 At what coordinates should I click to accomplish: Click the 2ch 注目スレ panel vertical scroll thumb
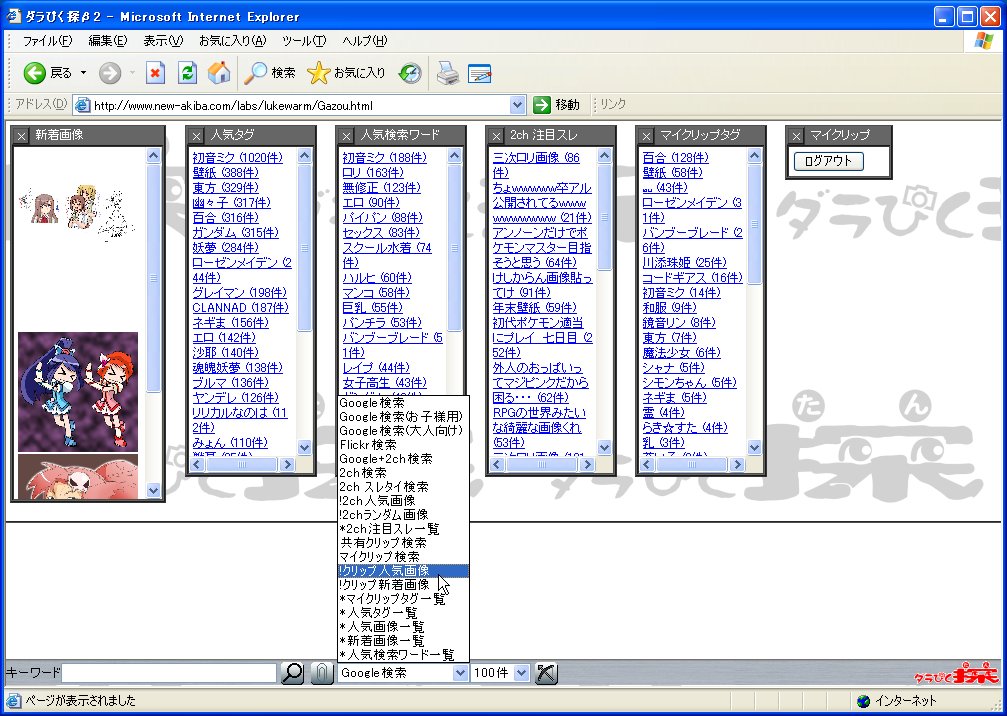pyautogui.click(x=604, y=217)
